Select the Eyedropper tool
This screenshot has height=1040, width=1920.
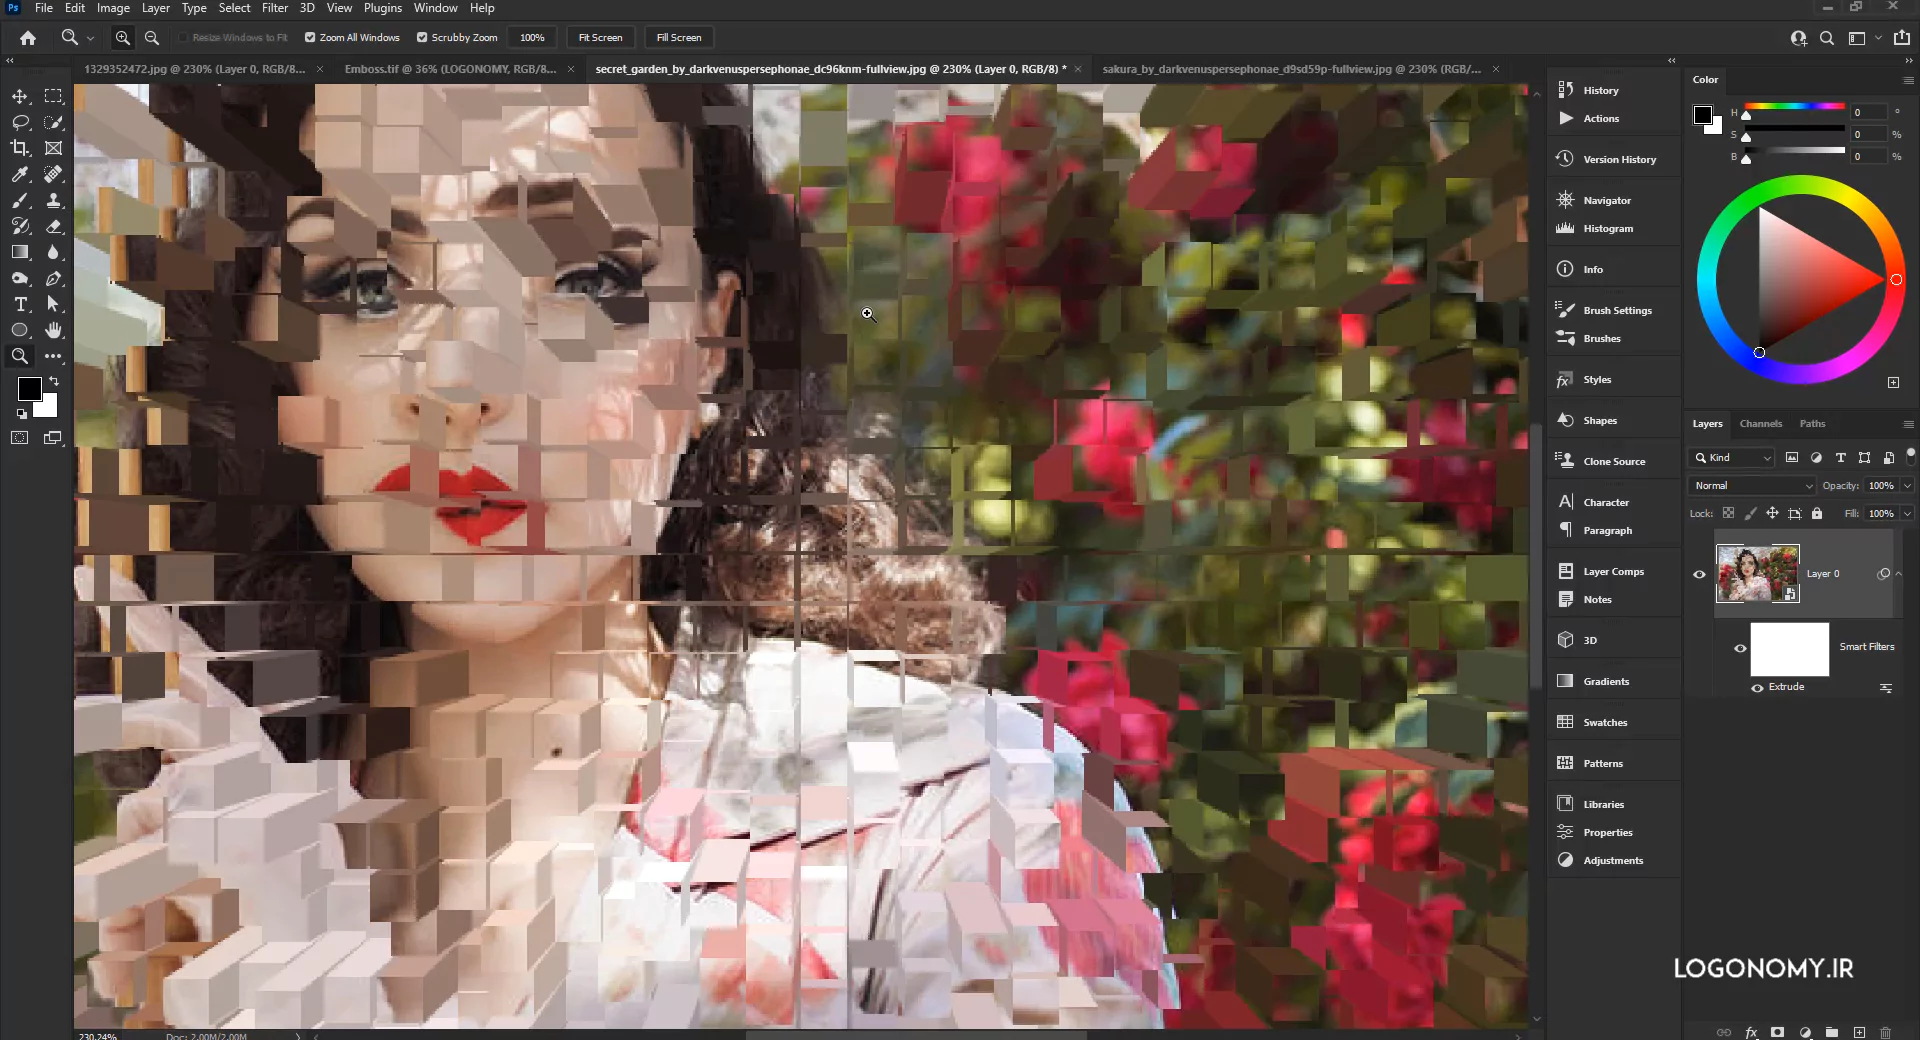tap(20, 174)
